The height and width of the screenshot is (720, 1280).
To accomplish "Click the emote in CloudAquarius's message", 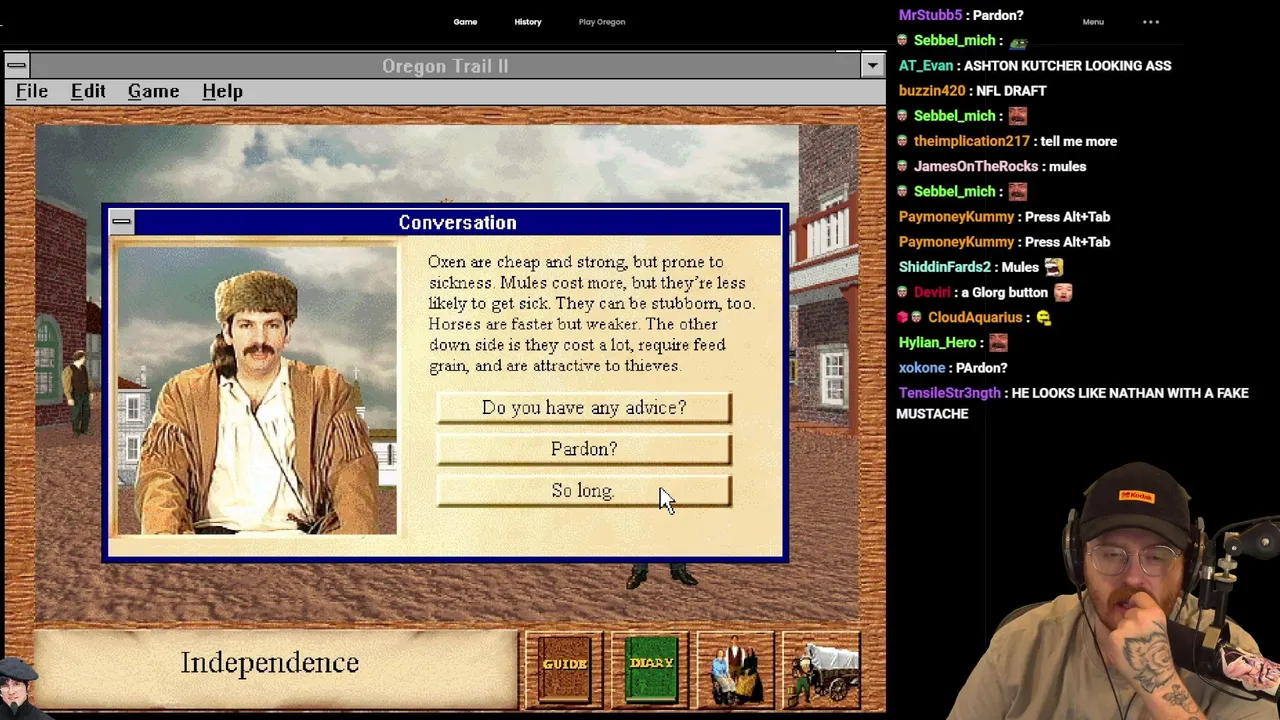I will point(1043,318).
